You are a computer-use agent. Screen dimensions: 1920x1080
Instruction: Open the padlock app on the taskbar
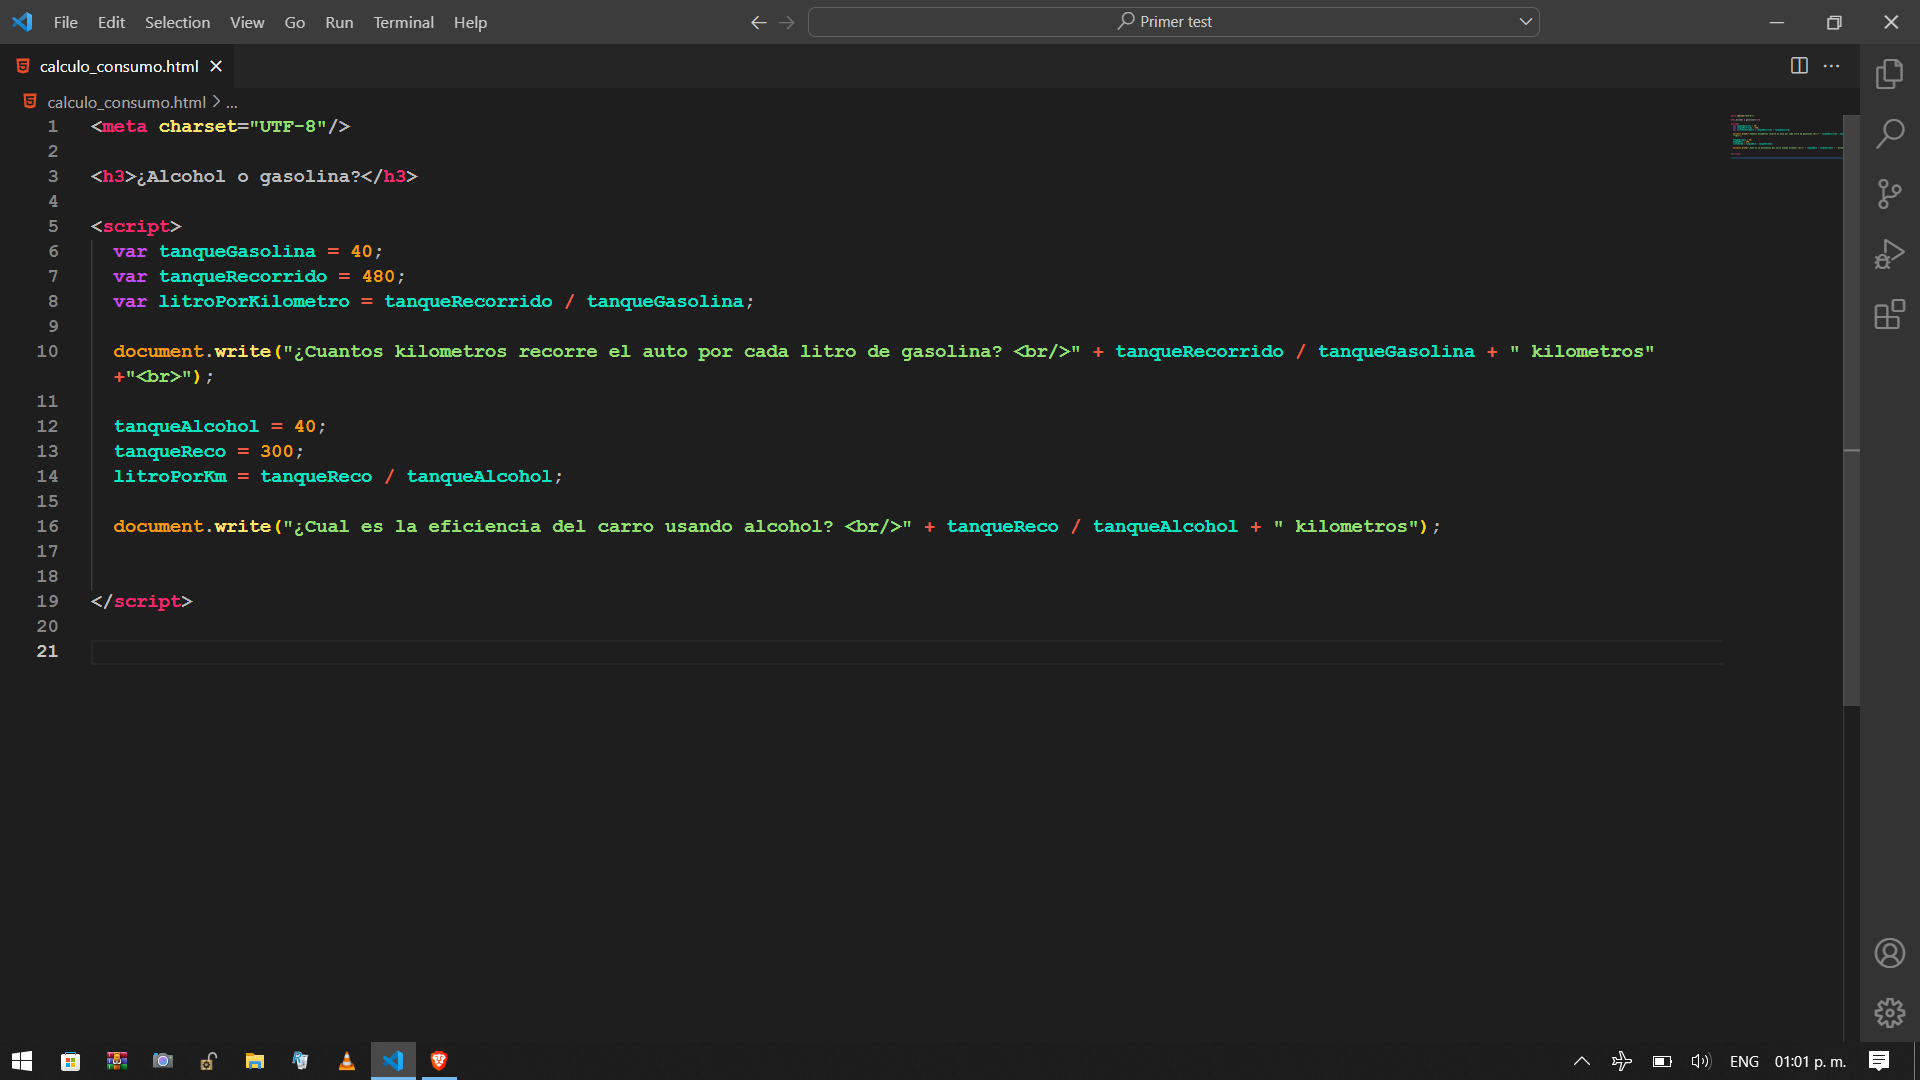[209, 1061]
